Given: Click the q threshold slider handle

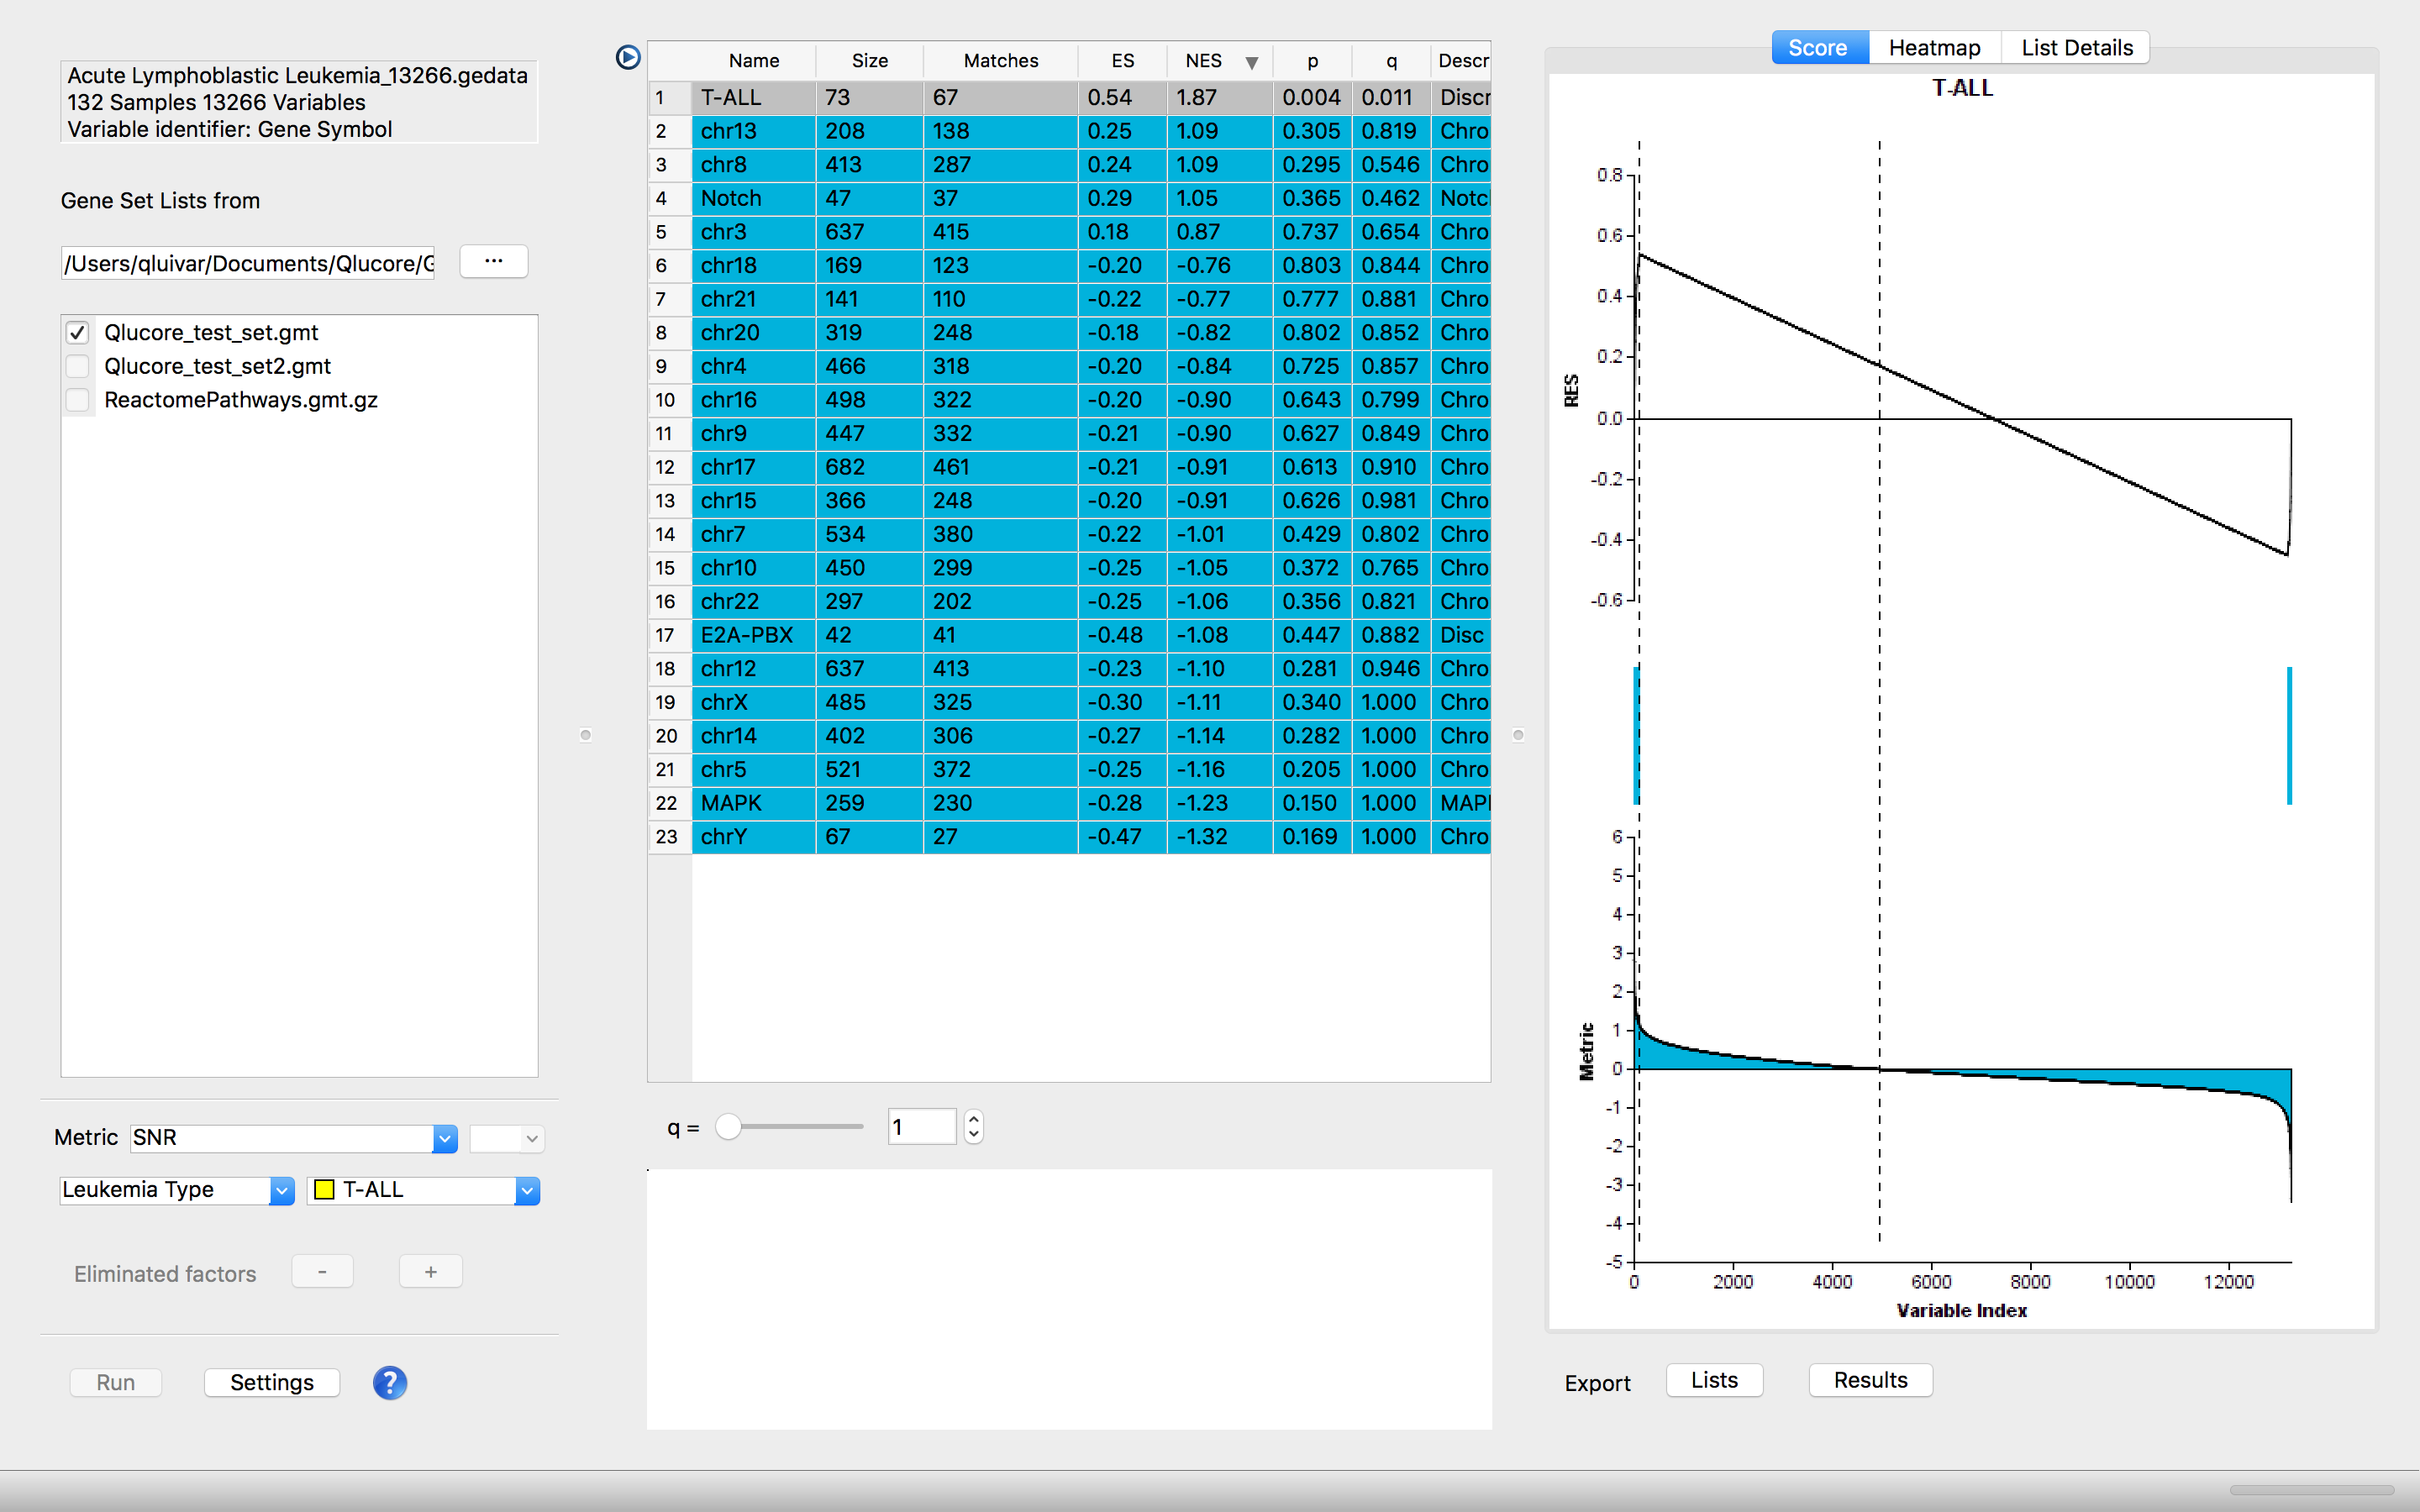Looking at the screenshot, I should click(729, 1127).
